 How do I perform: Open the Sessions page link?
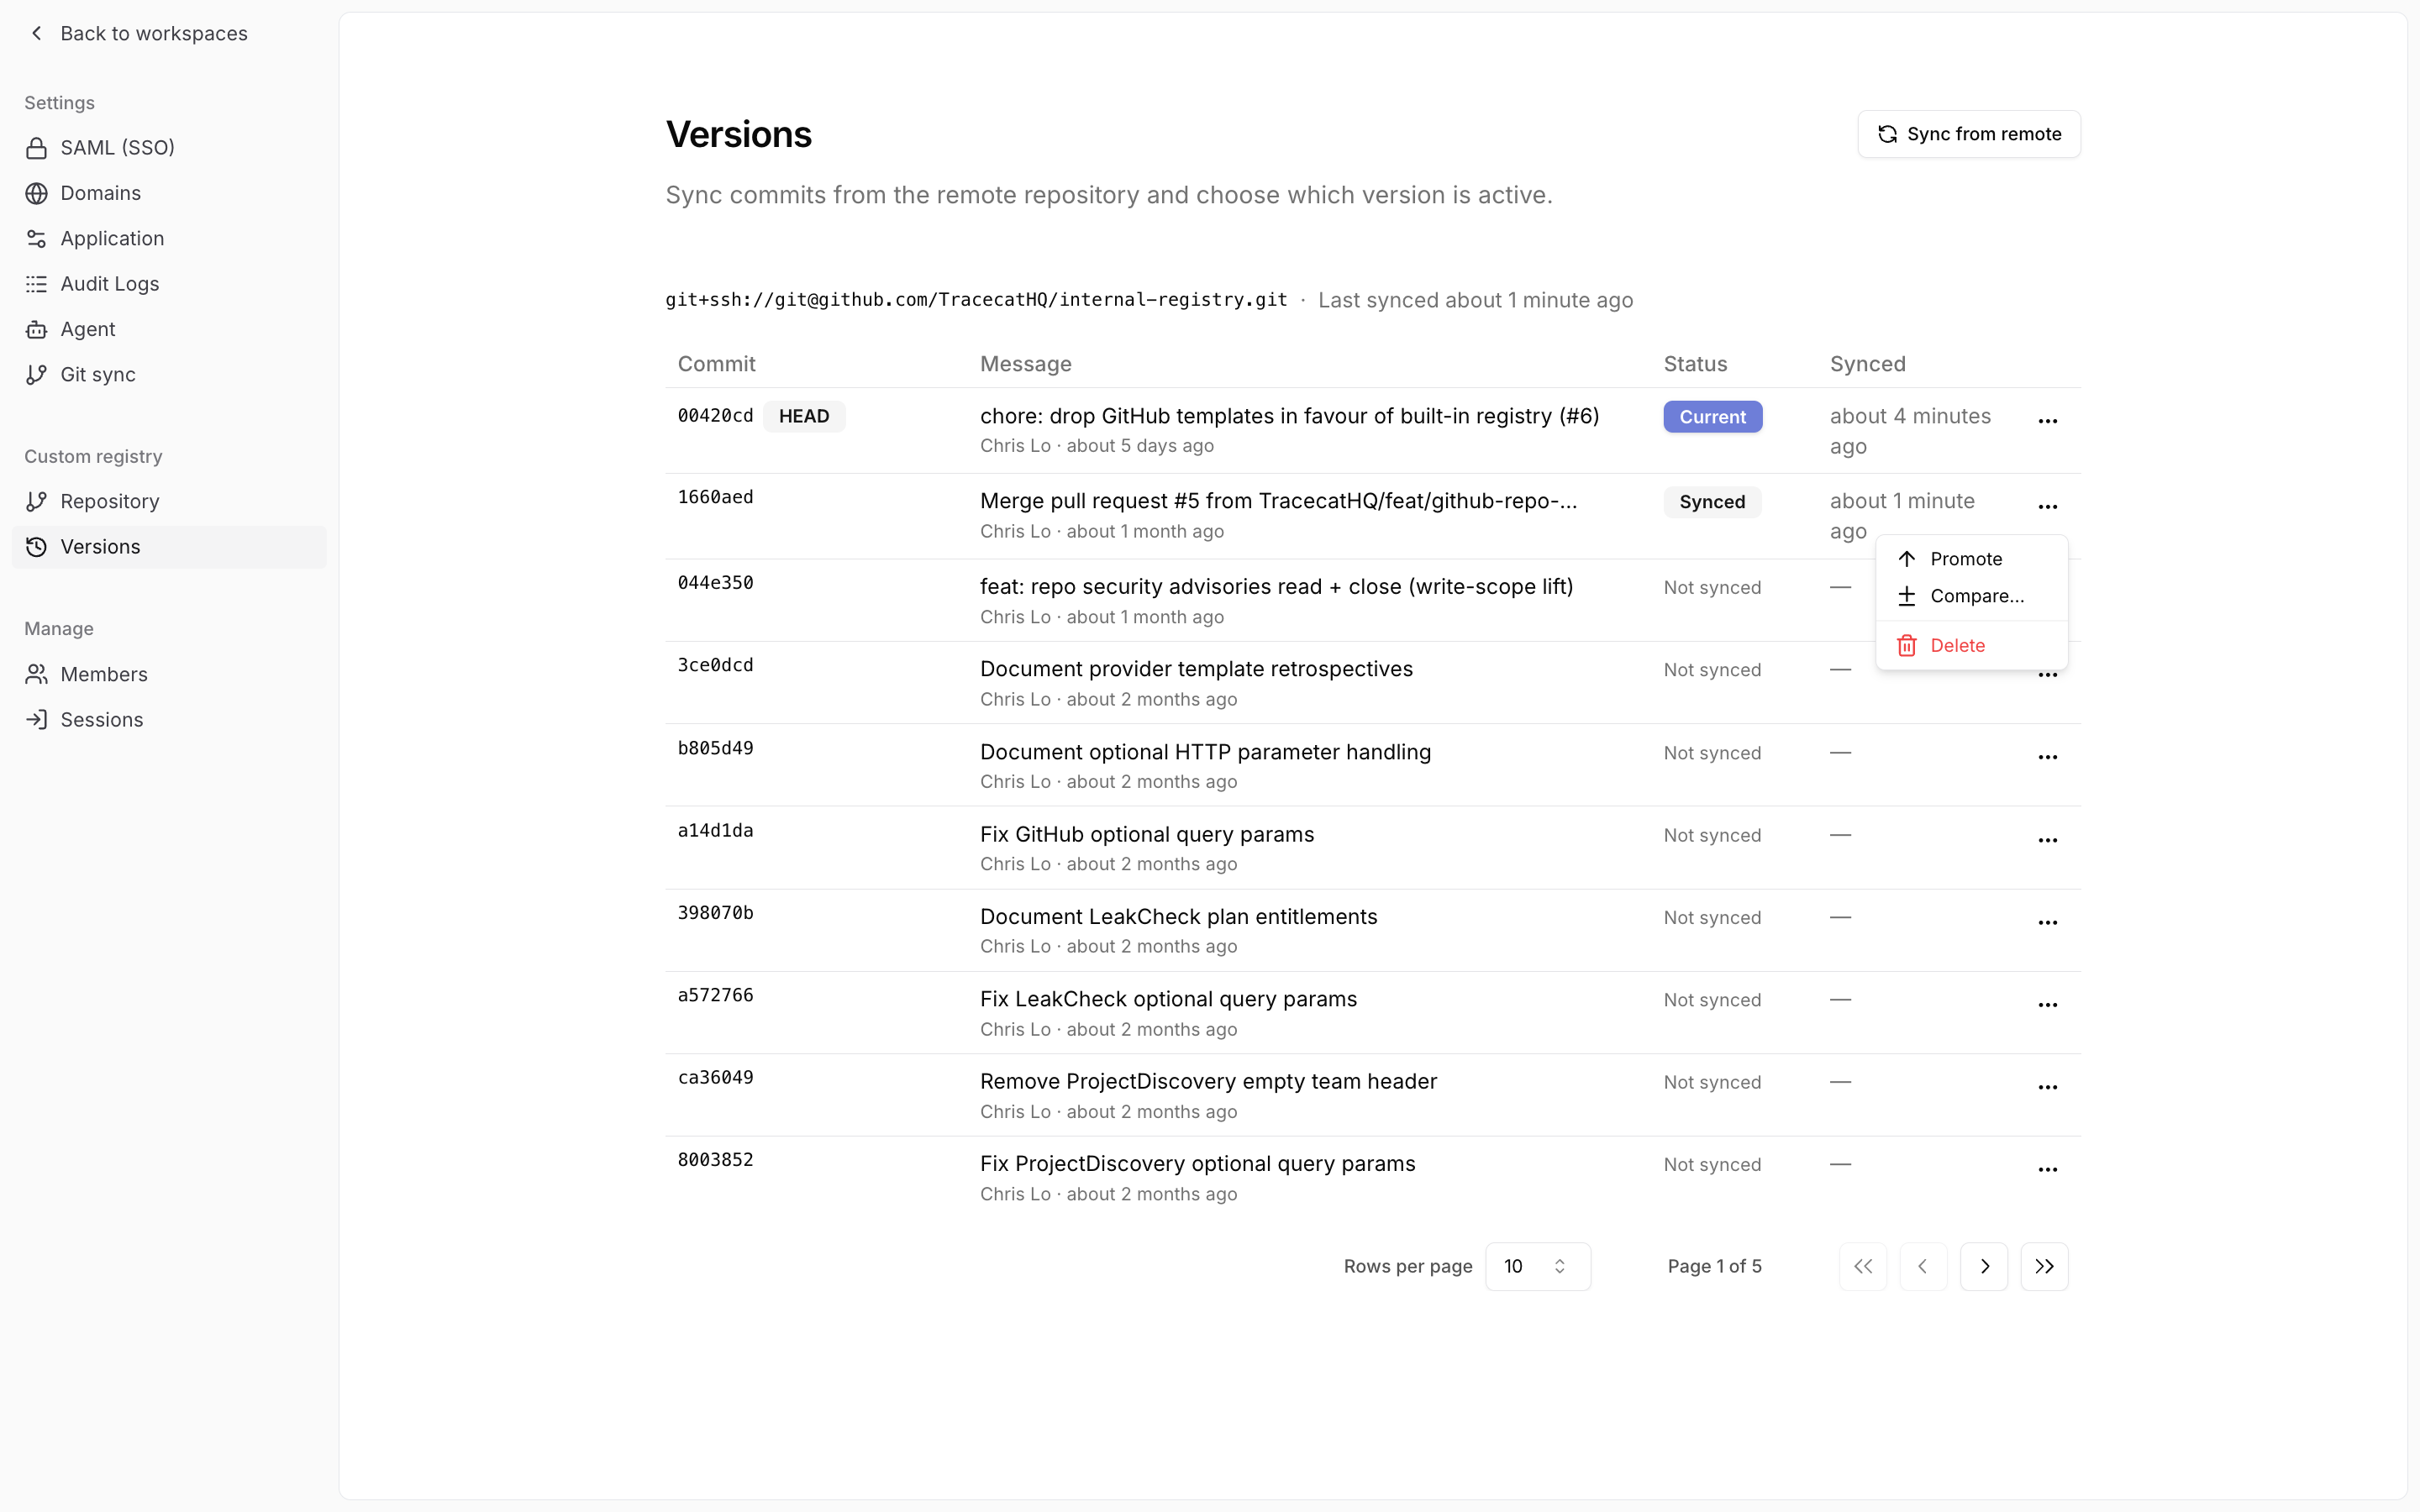tap(169, 719)
